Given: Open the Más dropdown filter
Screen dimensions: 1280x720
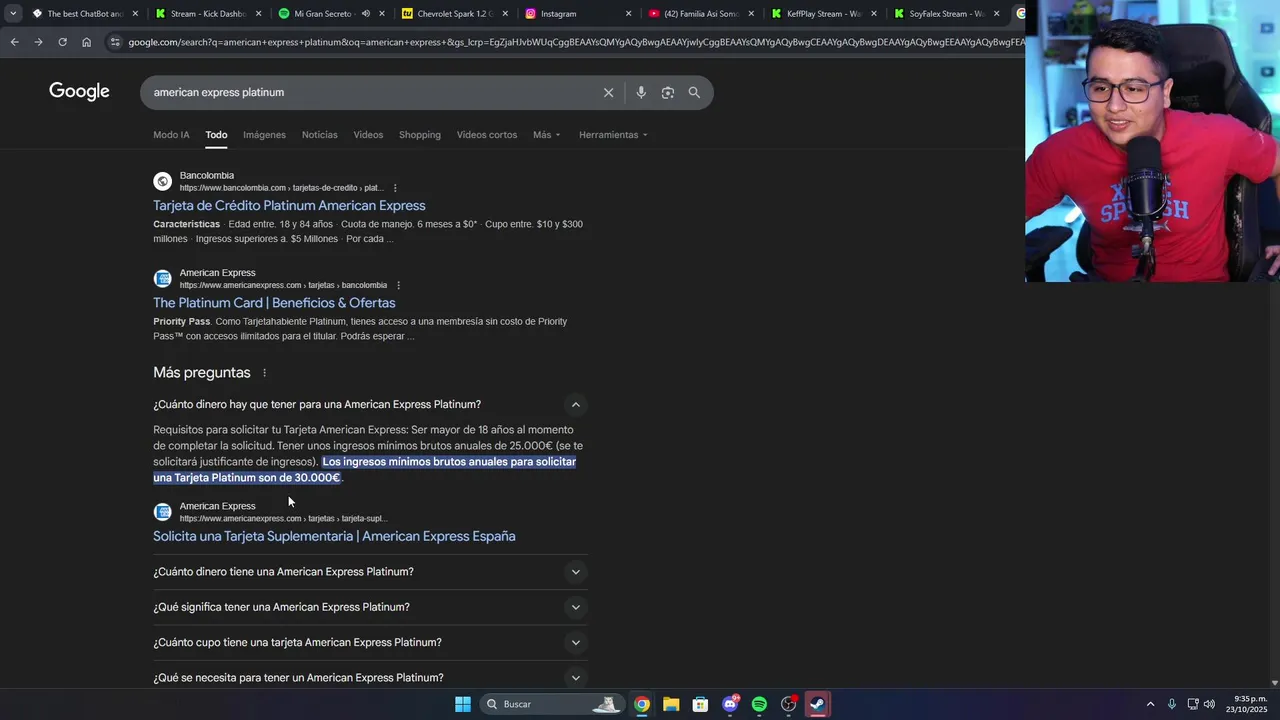Looking at the screenshot, I should [x=547, y=135].
